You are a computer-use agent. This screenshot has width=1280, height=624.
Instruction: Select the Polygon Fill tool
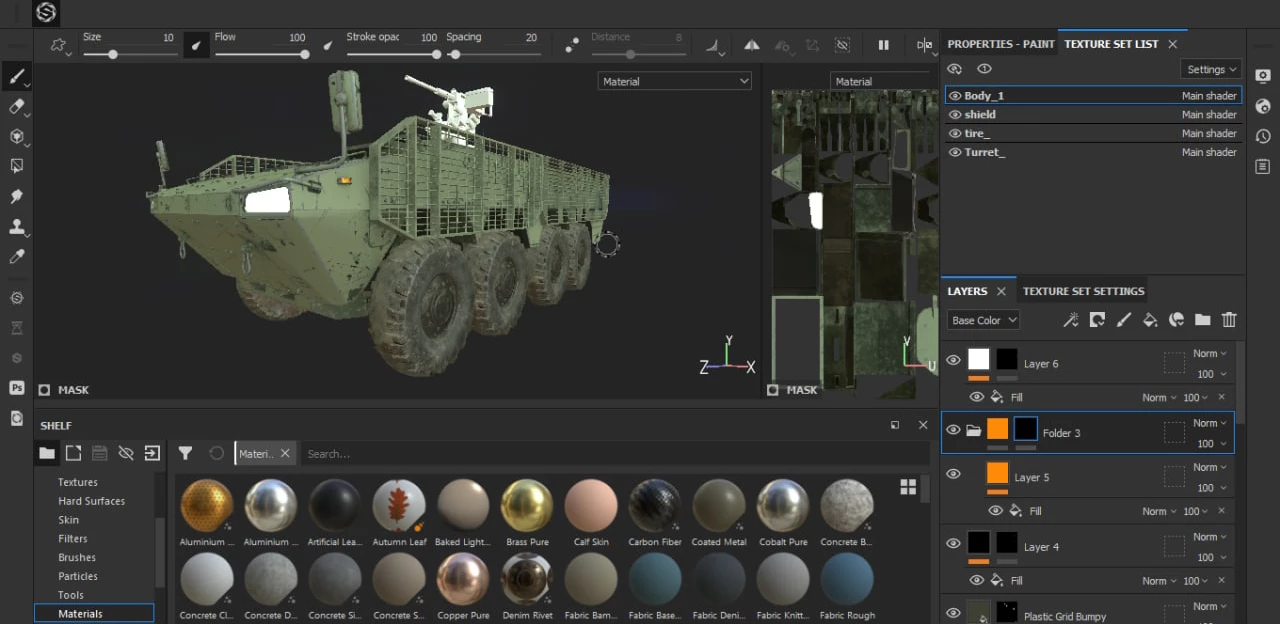pyautogui.click(x=17, y=166)
